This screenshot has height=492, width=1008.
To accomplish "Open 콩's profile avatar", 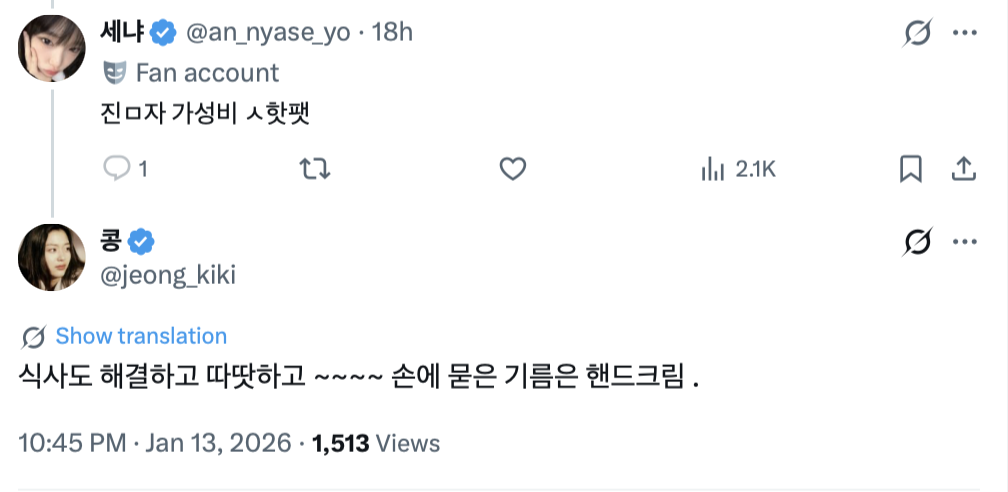I will click(51, 257).
